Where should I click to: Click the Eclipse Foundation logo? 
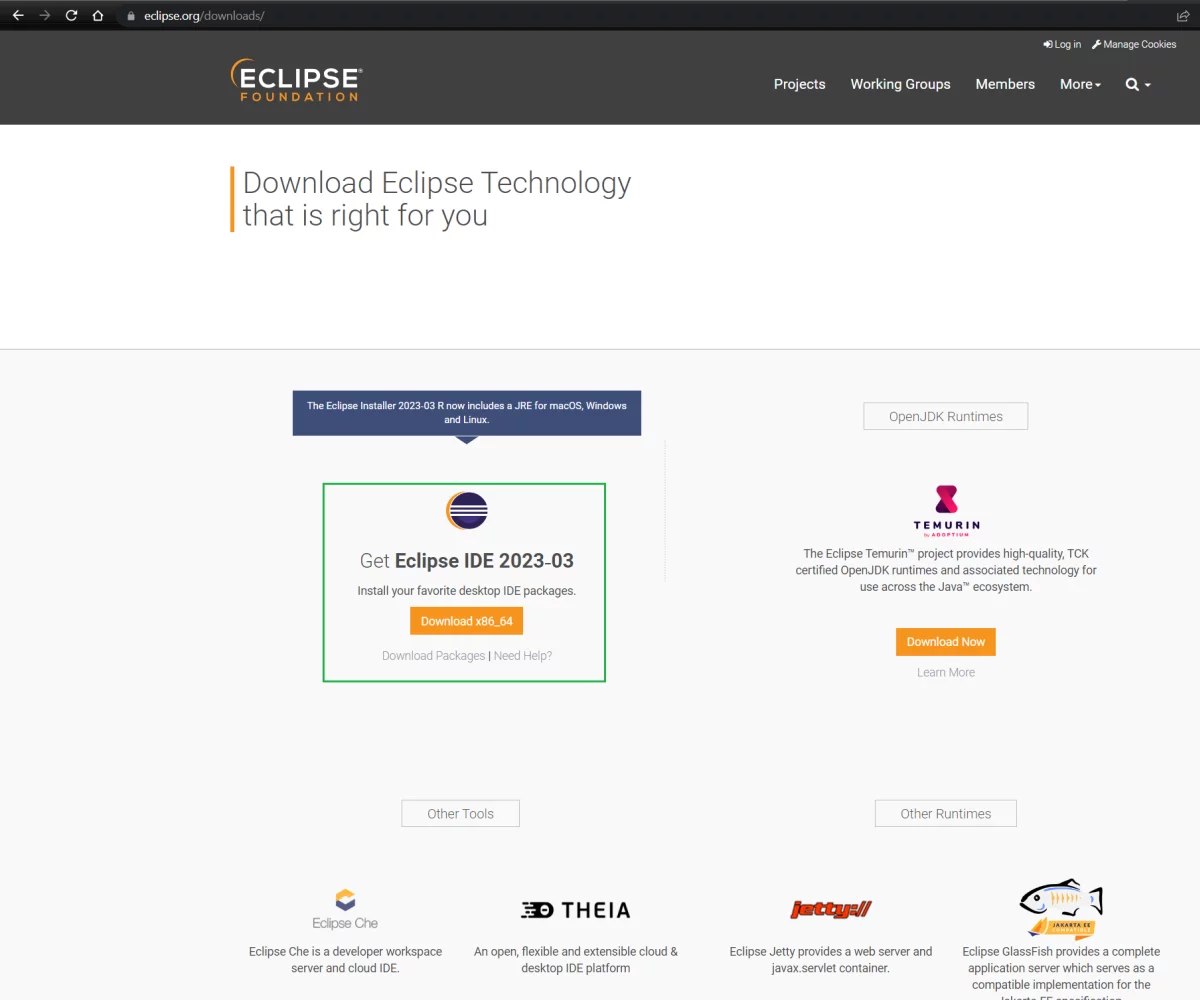[296, 81]
